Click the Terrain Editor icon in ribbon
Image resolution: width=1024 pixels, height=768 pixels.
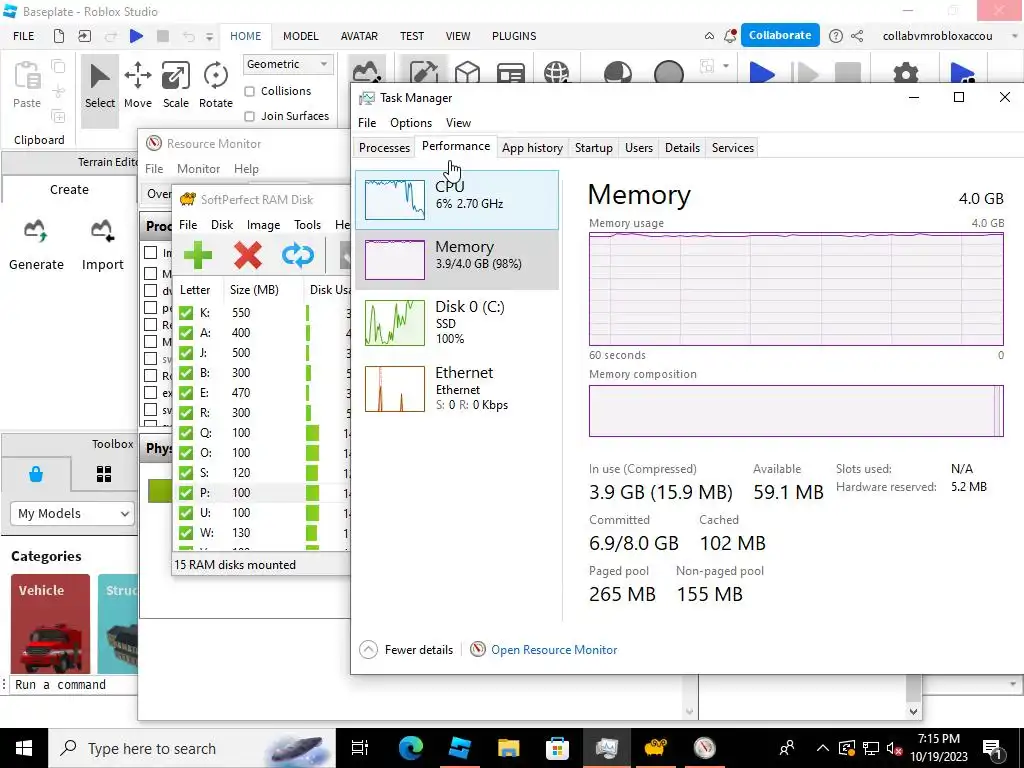(x=366, y=72)
